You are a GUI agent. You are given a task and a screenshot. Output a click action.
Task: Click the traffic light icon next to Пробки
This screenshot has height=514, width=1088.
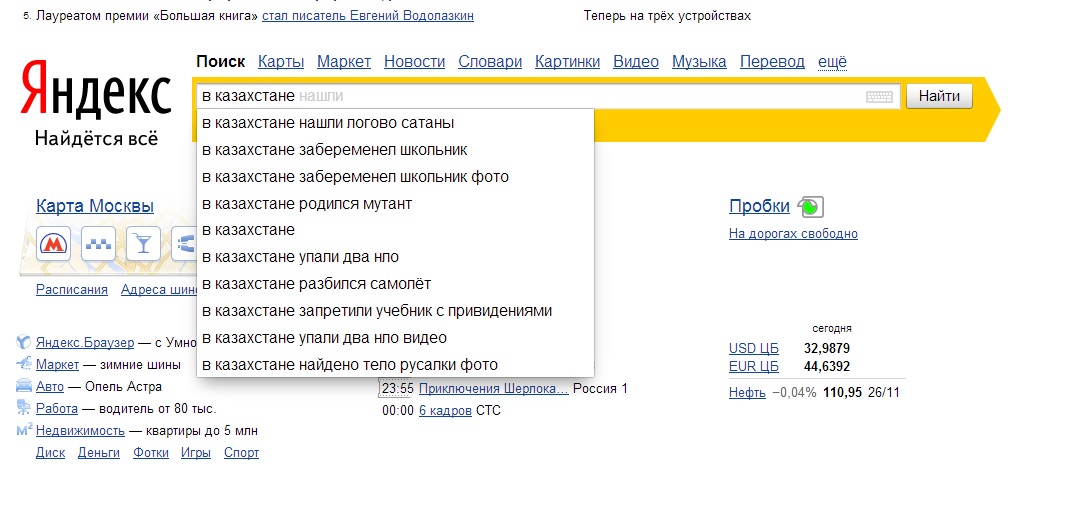810,207
